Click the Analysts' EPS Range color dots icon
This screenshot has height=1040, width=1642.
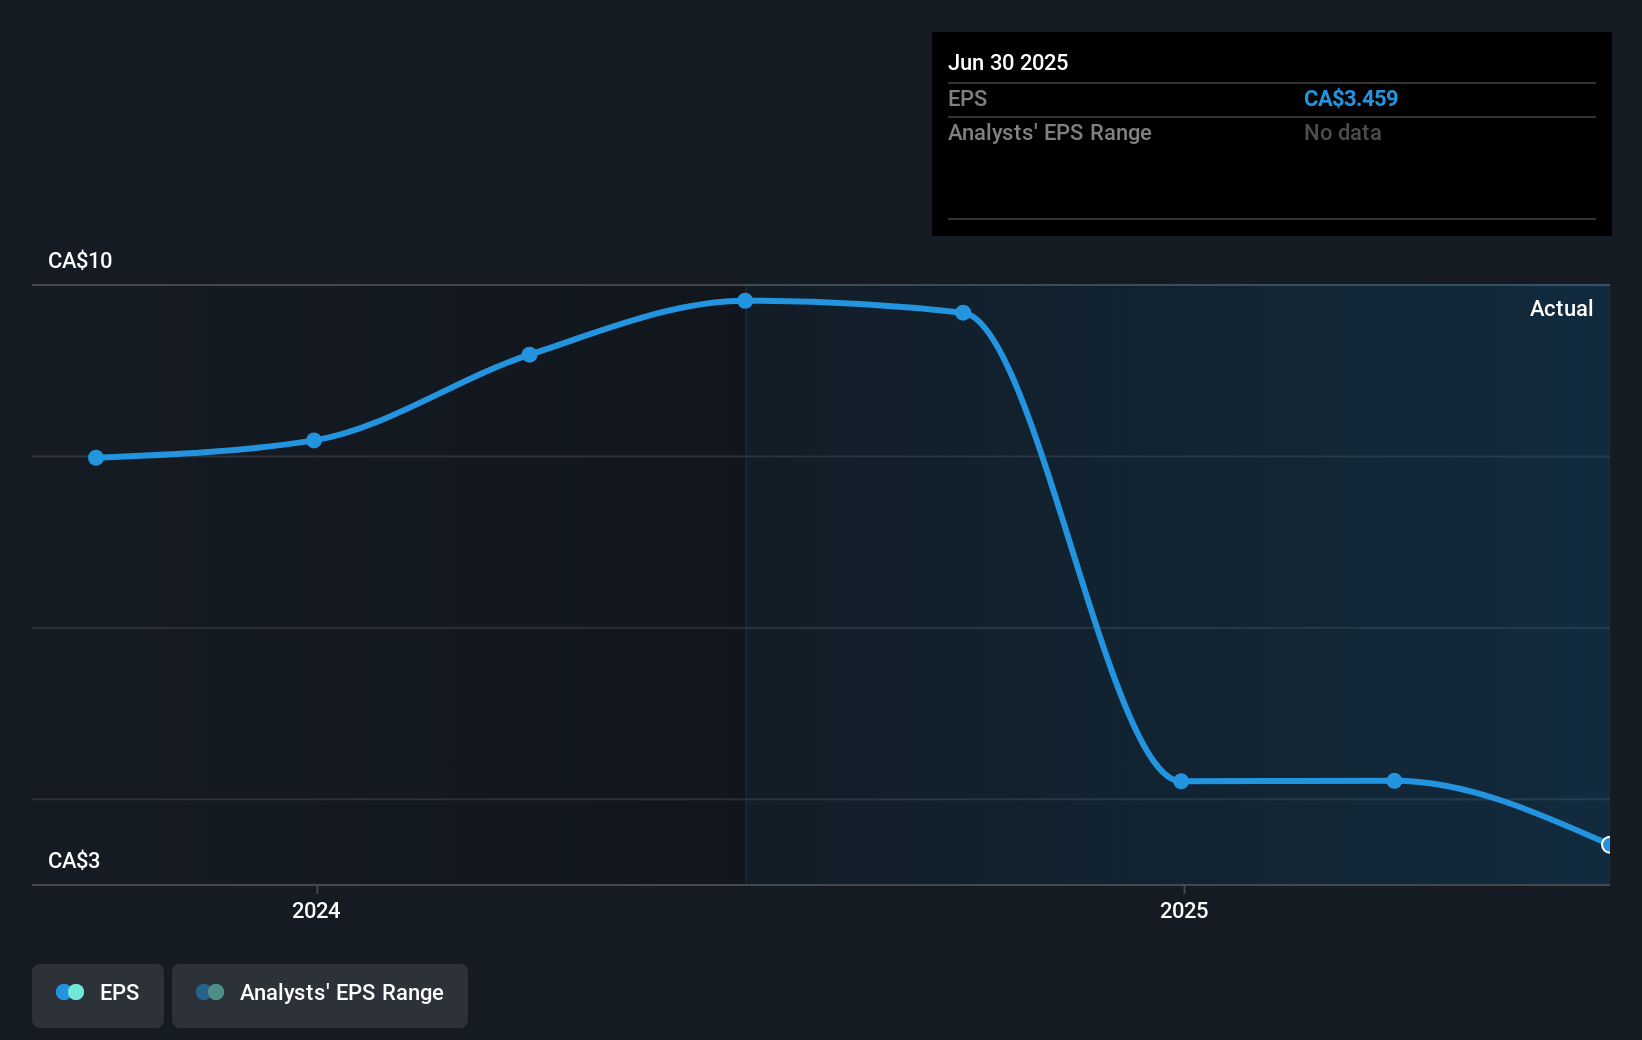[x=210, y=992]
